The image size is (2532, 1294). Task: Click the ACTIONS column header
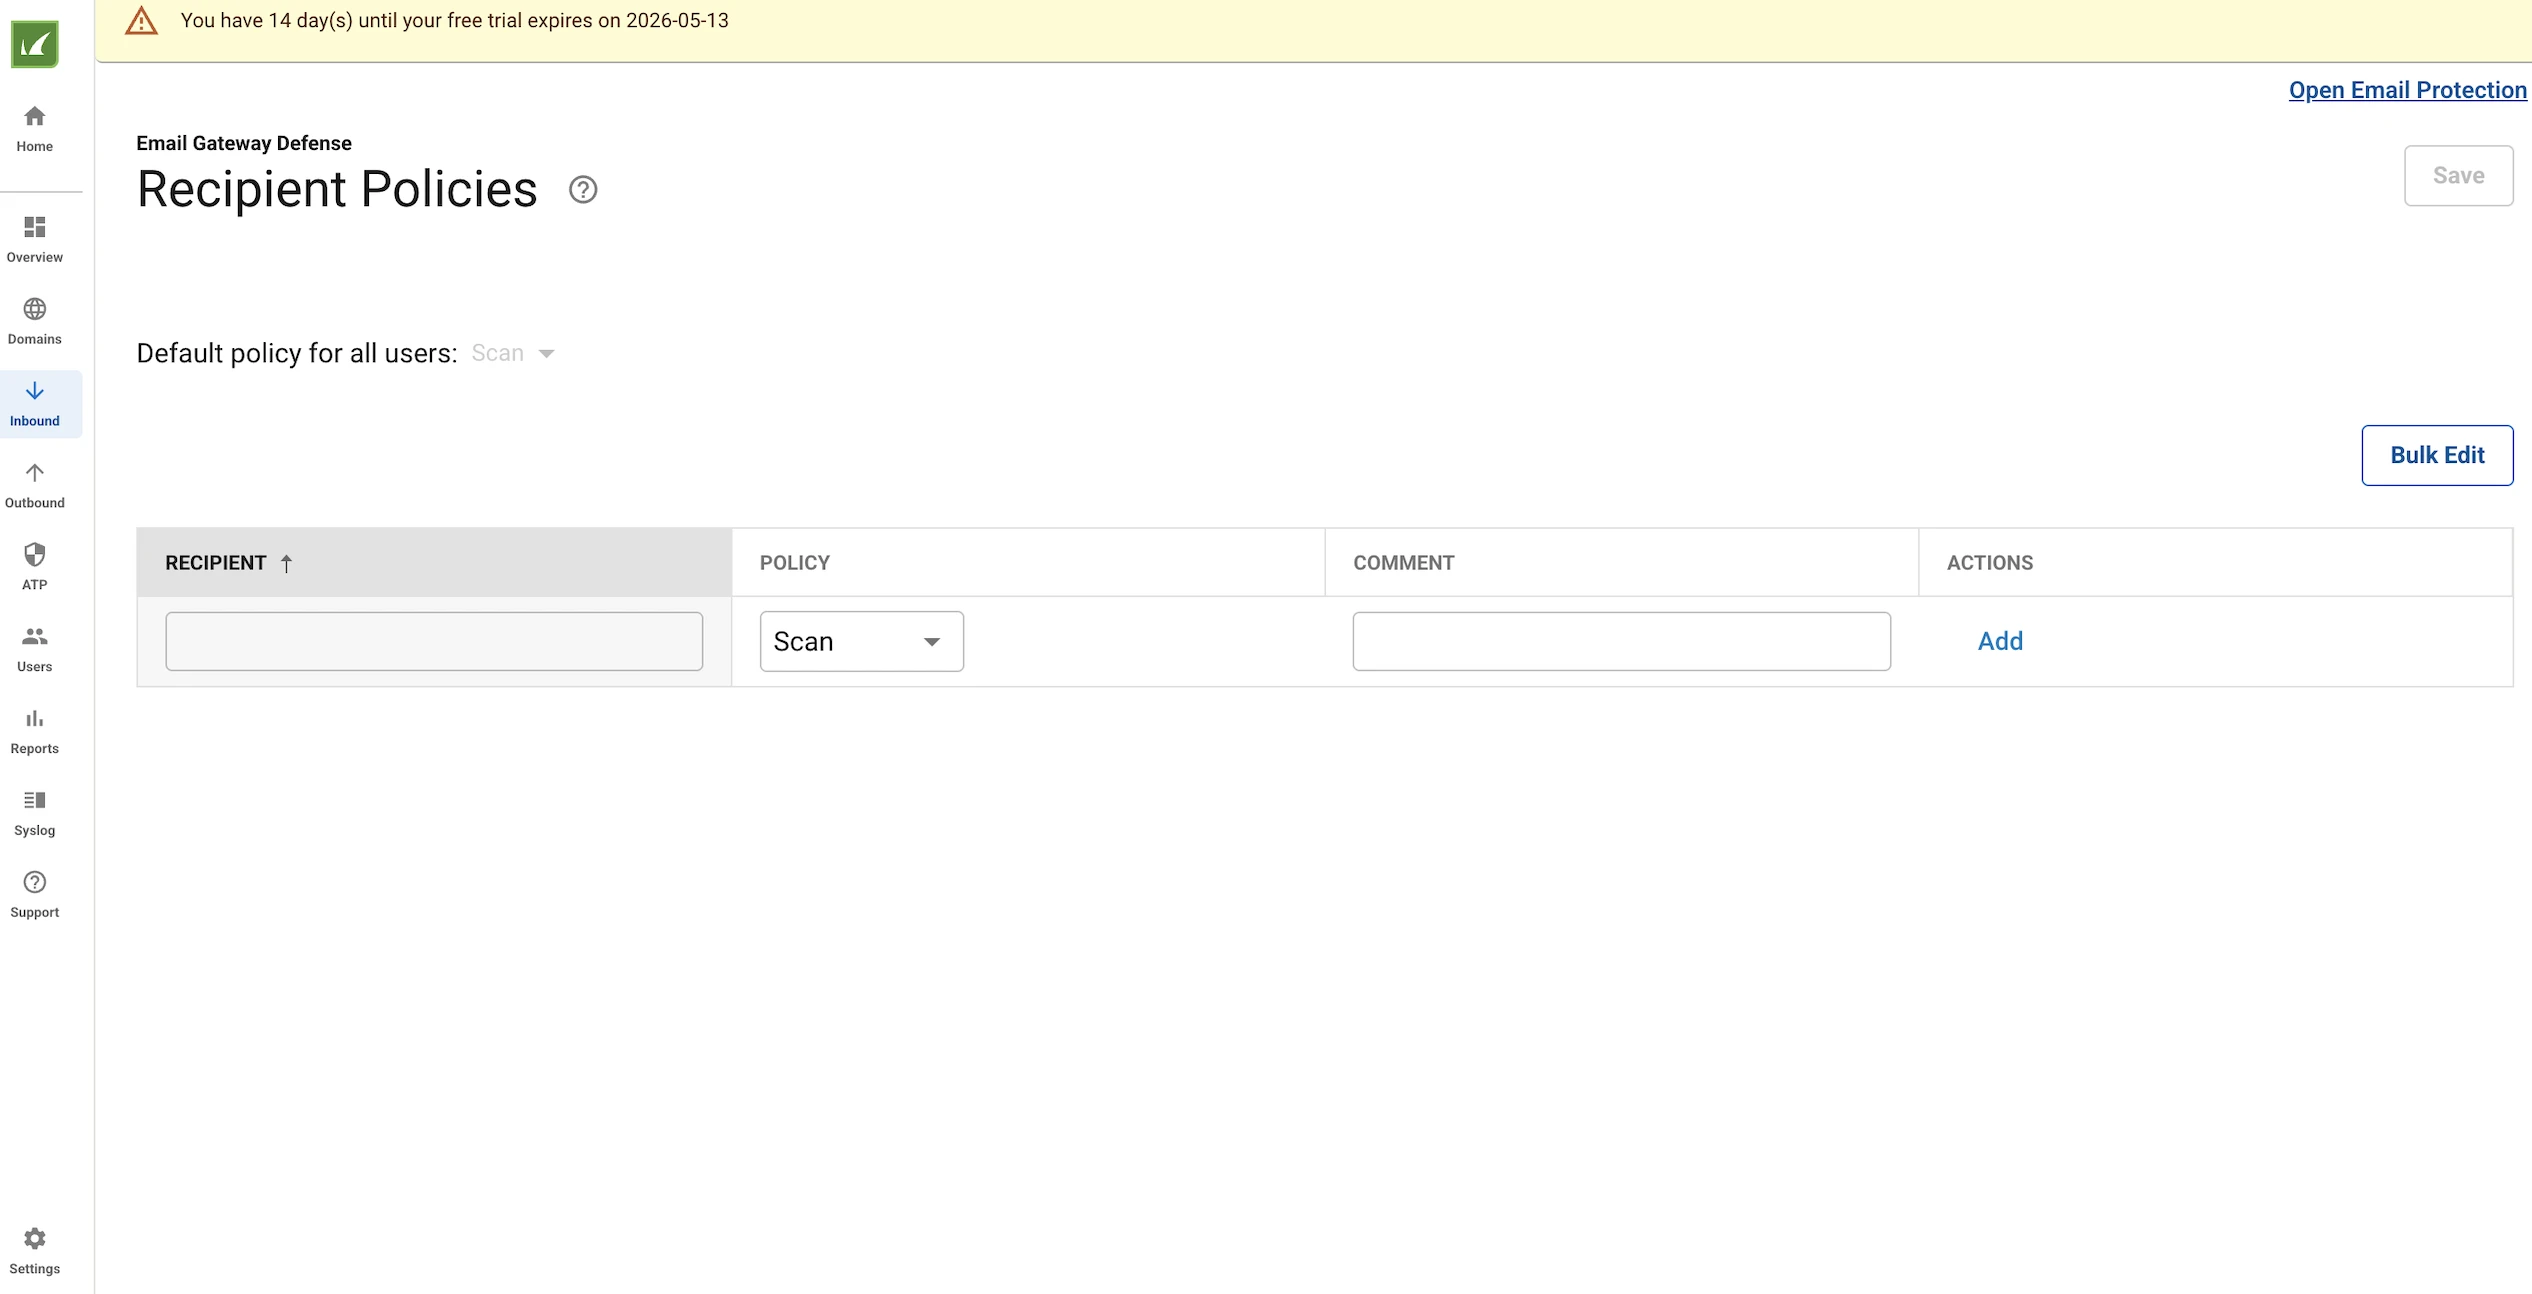2215,563
